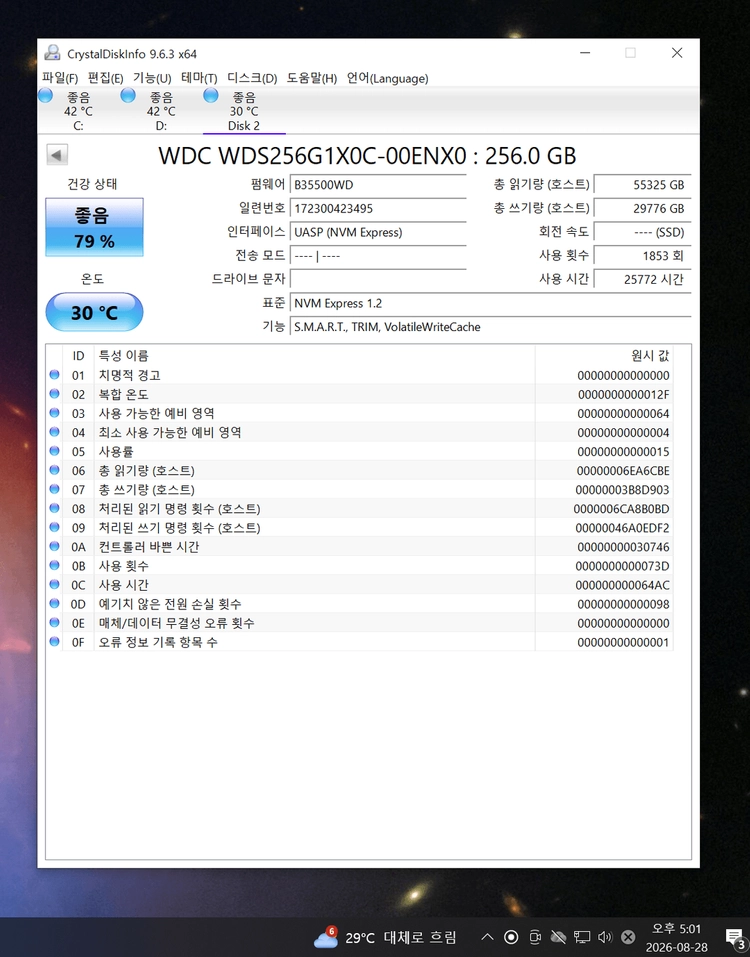The image size is (750, 957).
Task: Click power on hours value 25772 시간
Action: point(643,280)
